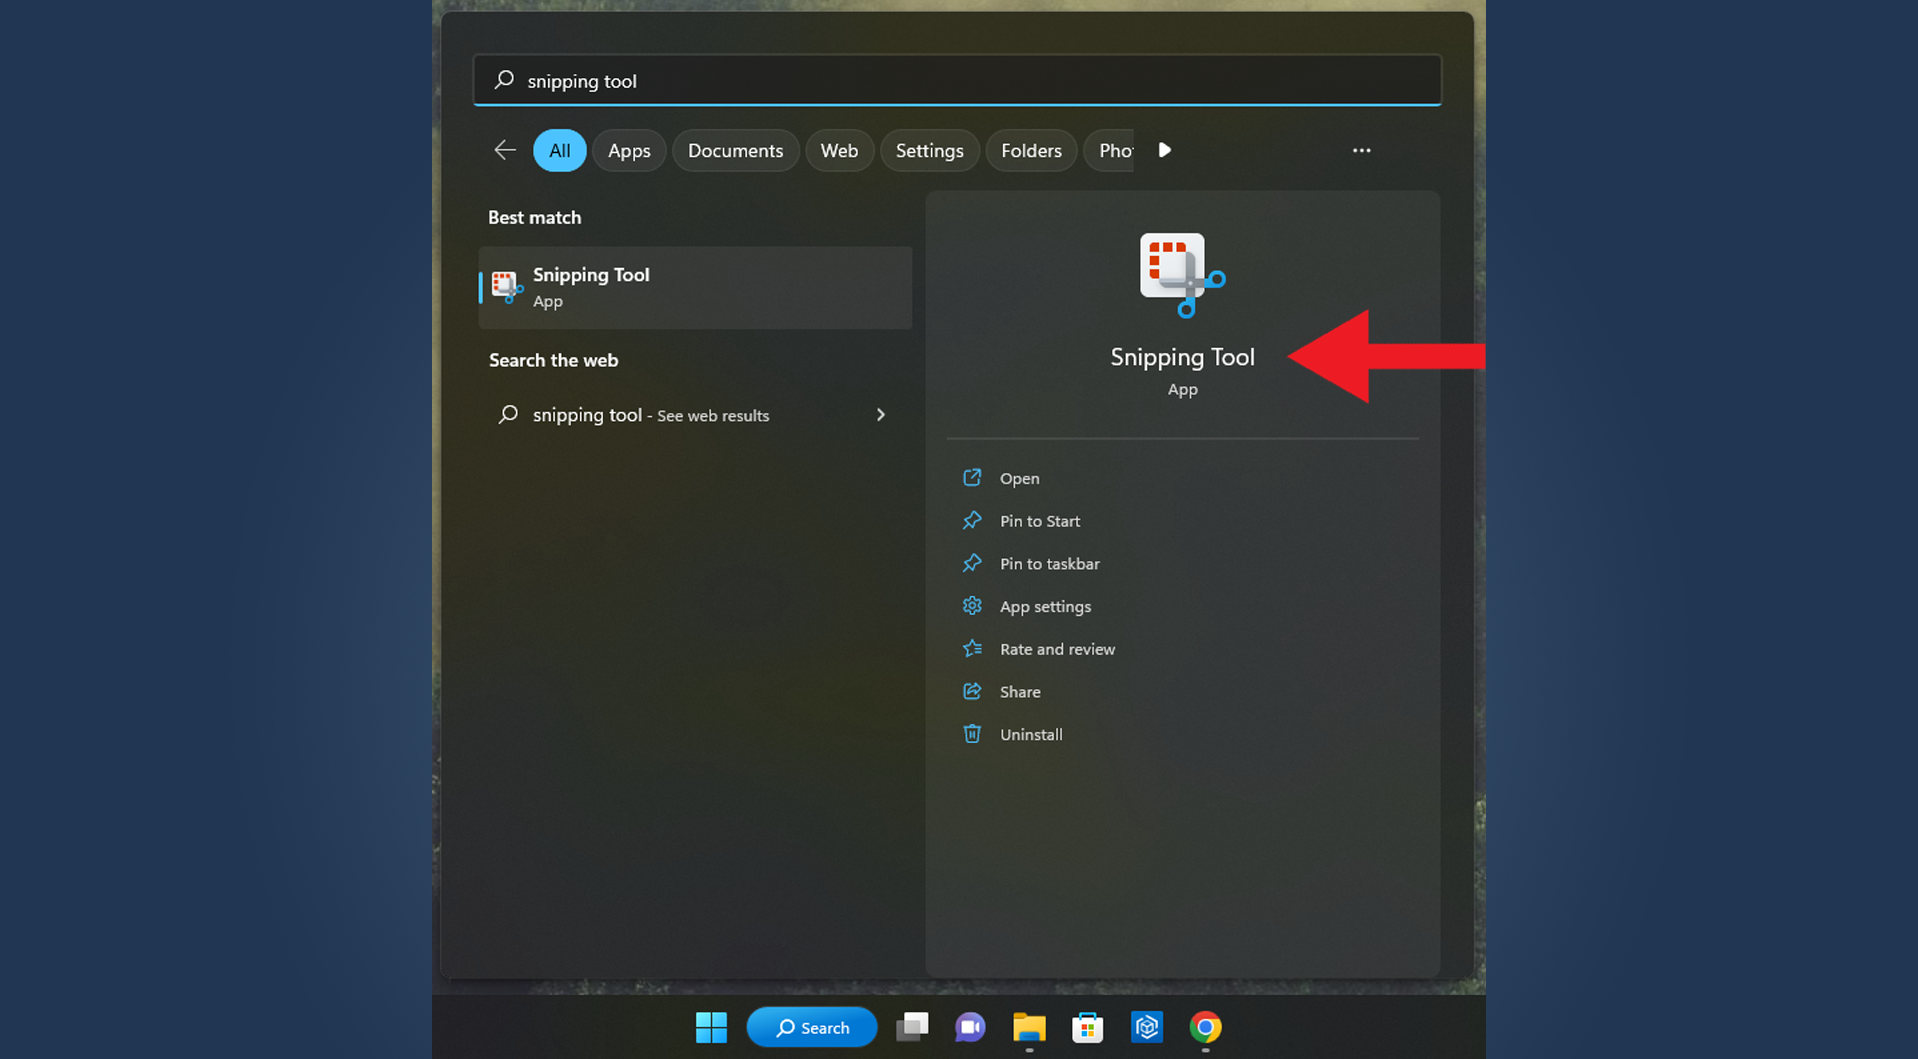Open File Explorer from the taskbar
Image resolution: width=1918 pixels, height=1059 pixels.
pos(1029,1027)
